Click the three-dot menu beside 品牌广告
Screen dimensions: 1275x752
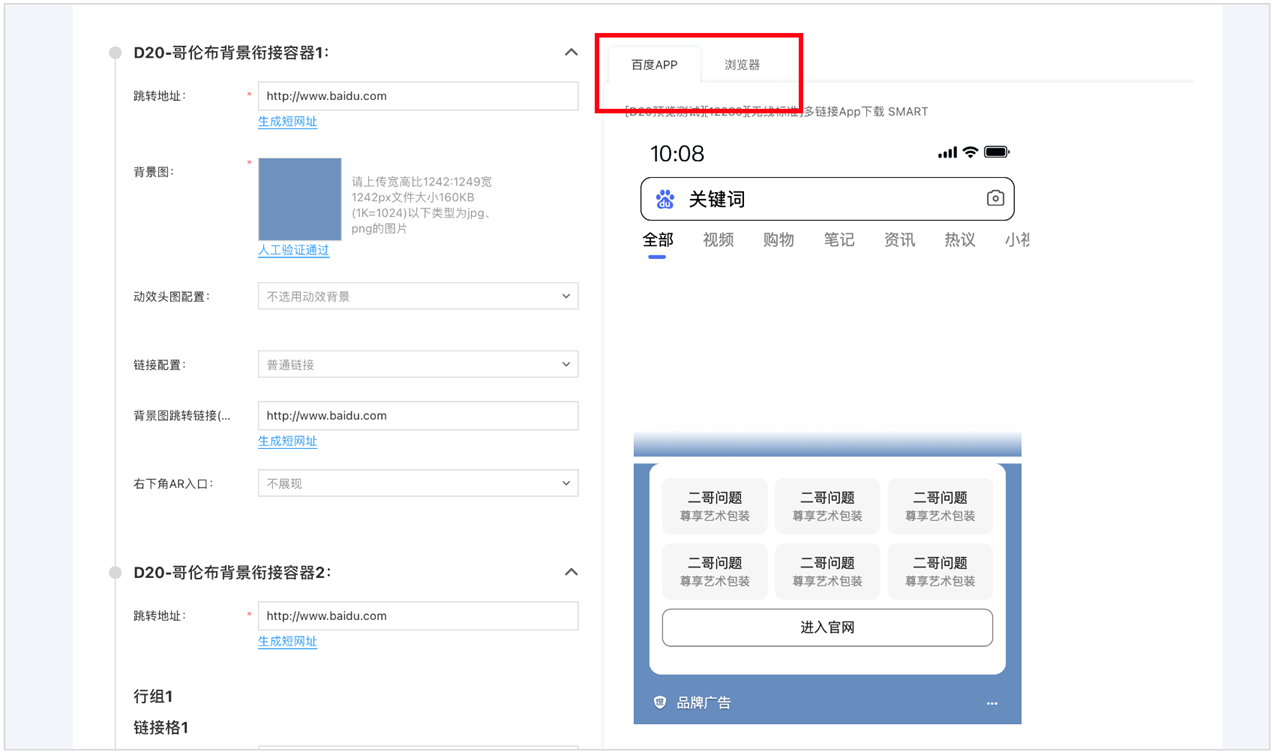pyautogui.click(x=992, y=703)
